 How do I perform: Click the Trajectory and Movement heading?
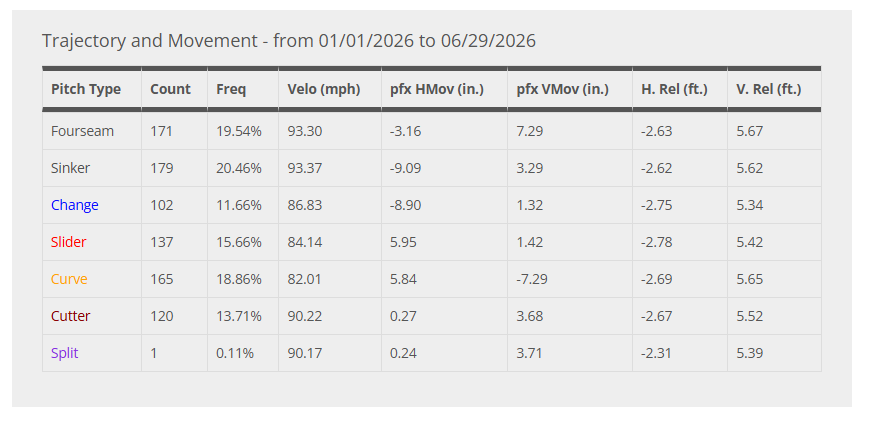289,41
